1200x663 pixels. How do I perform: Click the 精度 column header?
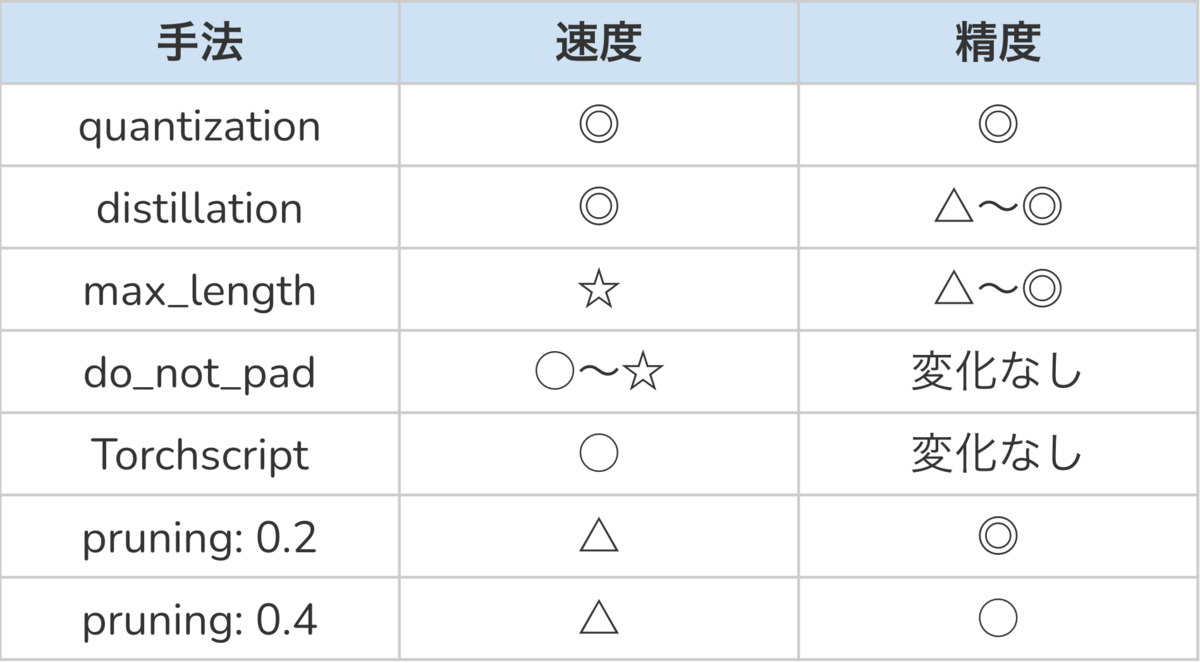pos(998,42)
